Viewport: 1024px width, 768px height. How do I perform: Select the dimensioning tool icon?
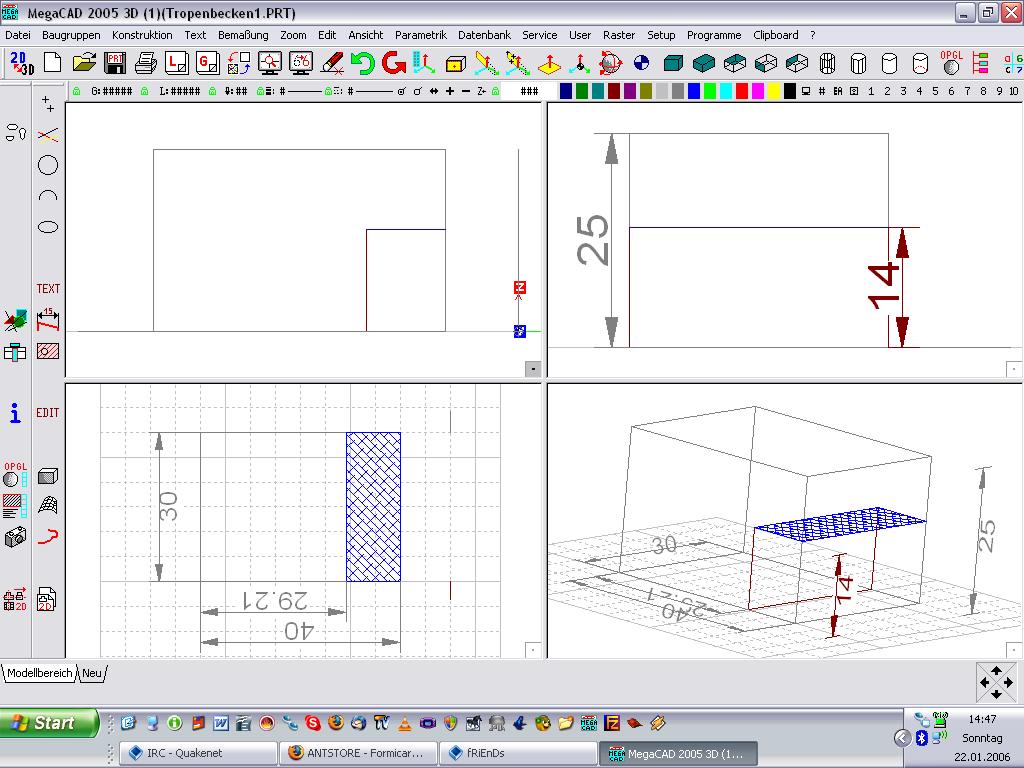pyautogui.click(x=48, y=320)
